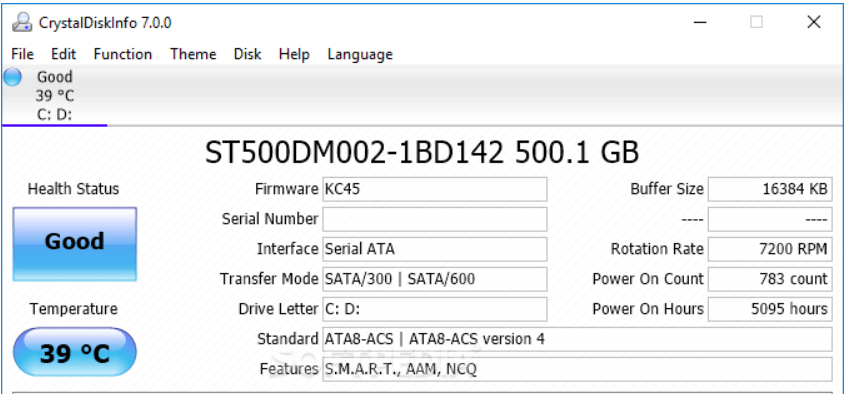
Task: Select the C: D: disk tab
Action: (54, 96)
